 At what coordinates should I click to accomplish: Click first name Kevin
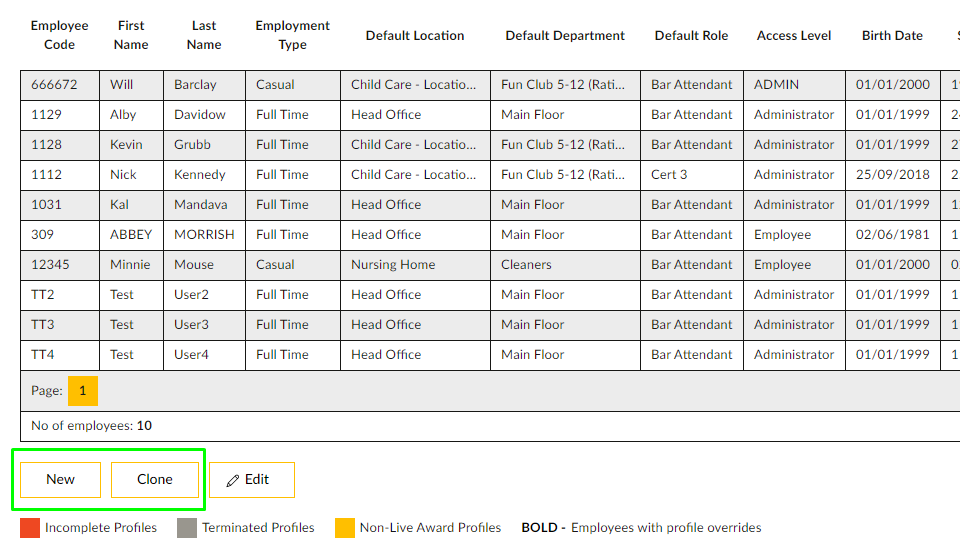tap(126, 145)
